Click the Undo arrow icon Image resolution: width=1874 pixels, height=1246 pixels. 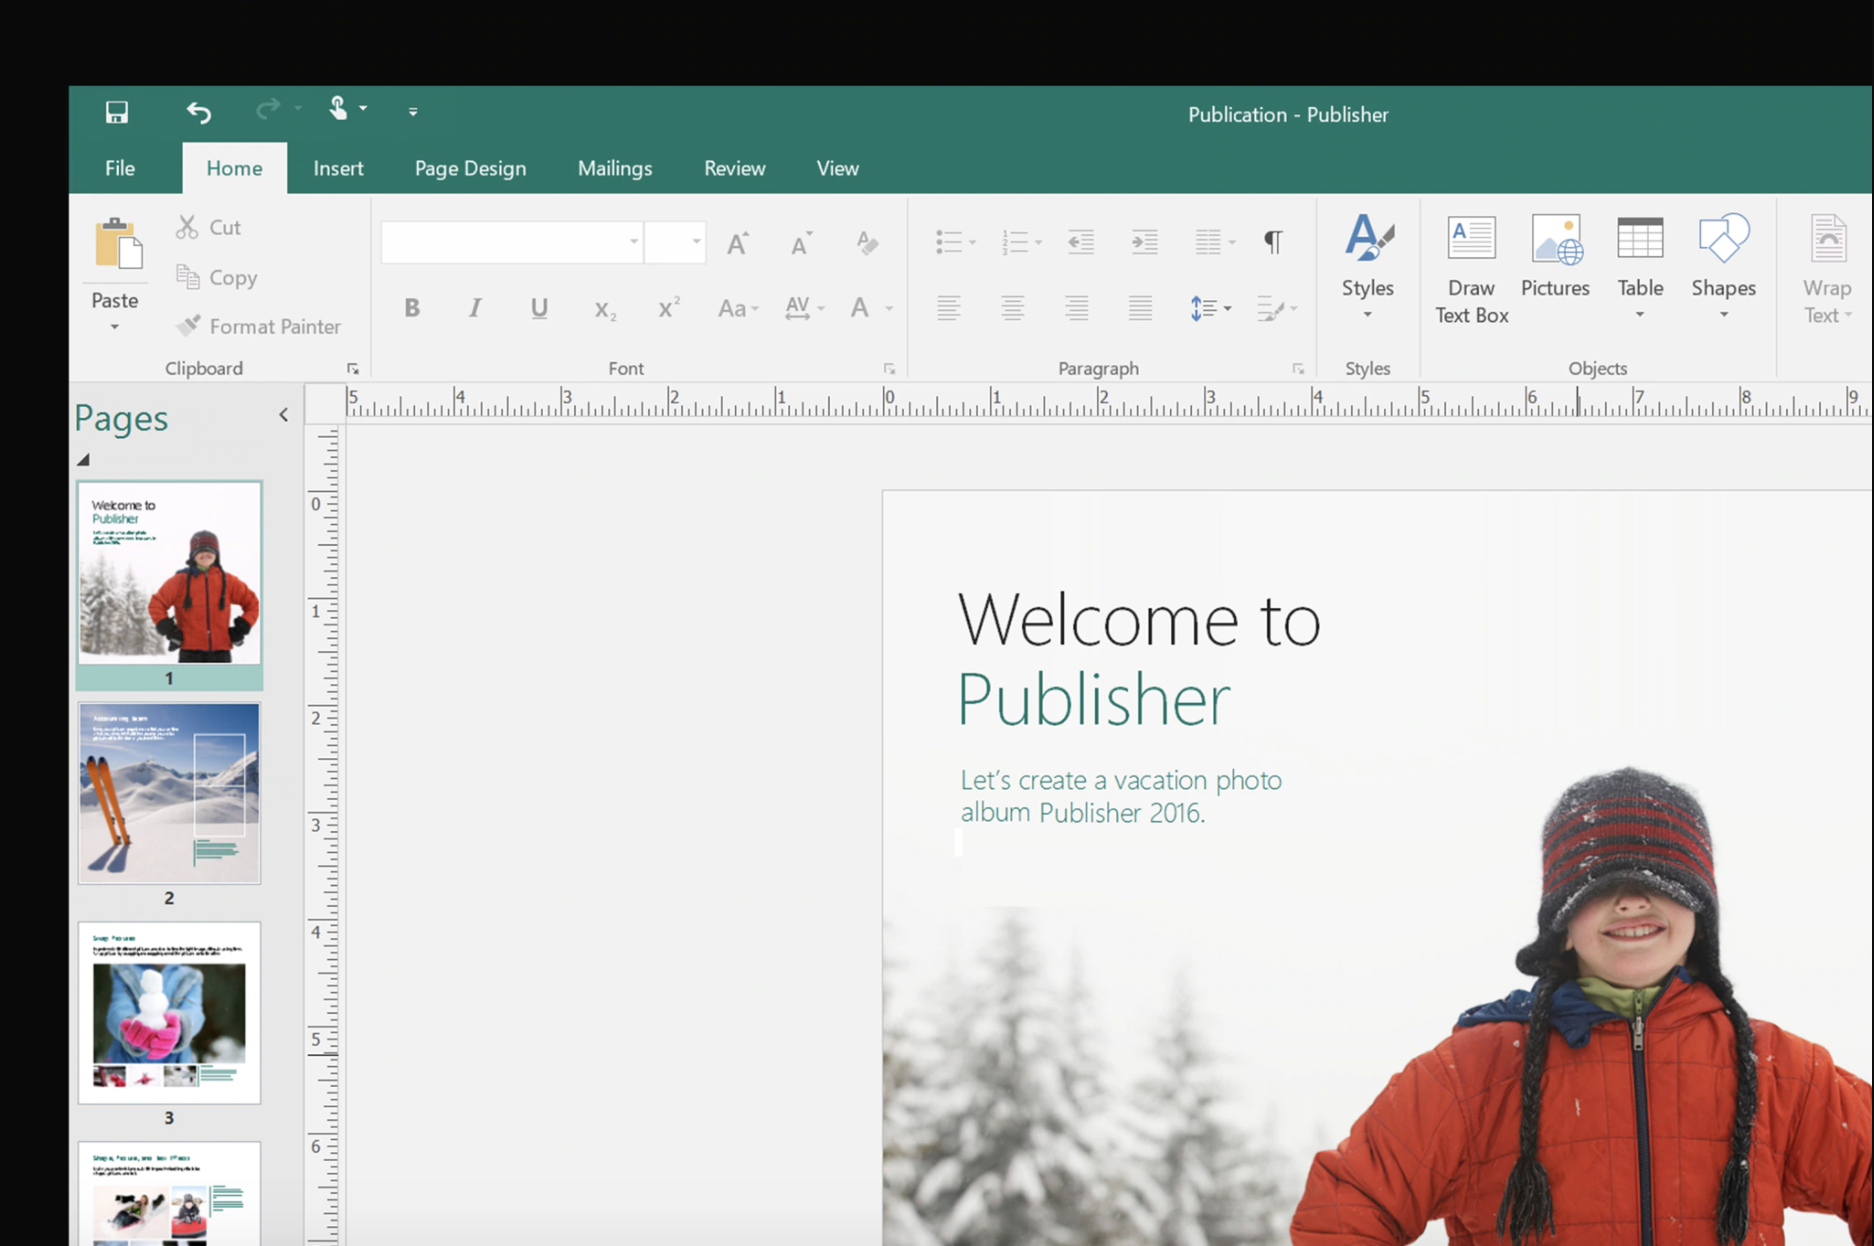click(199, 112)
